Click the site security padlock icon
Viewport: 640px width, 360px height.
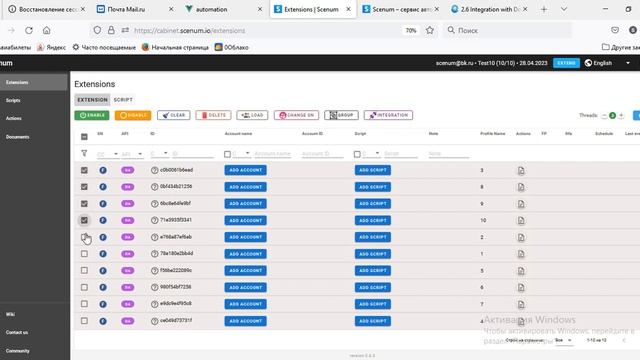coord(111,30)
